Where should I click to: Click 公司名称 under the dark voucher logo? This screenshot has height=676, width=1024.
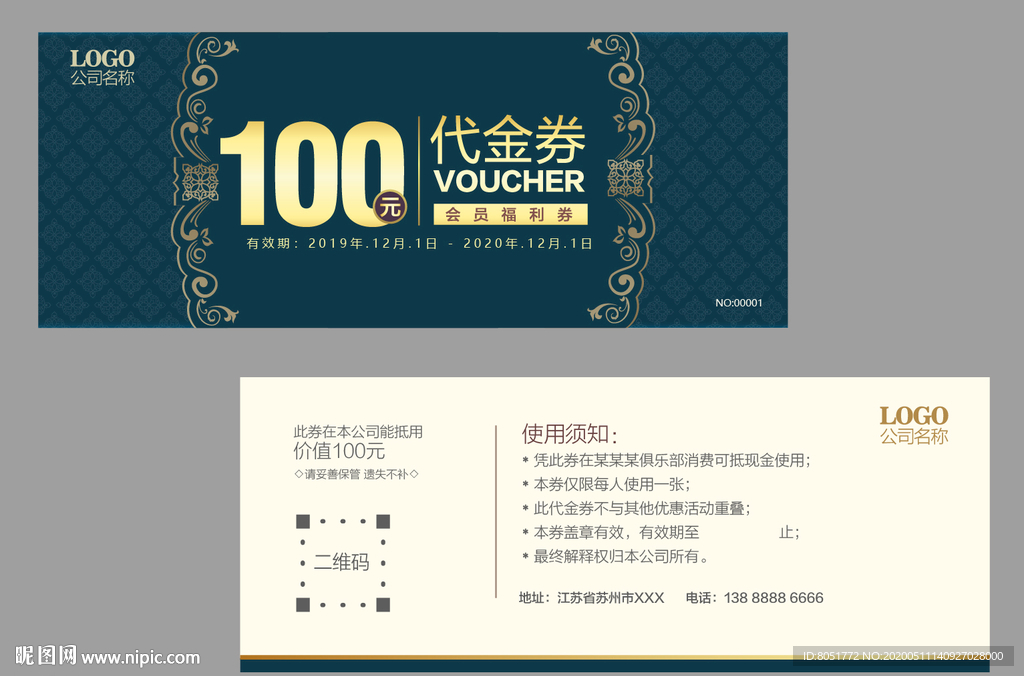103,78
